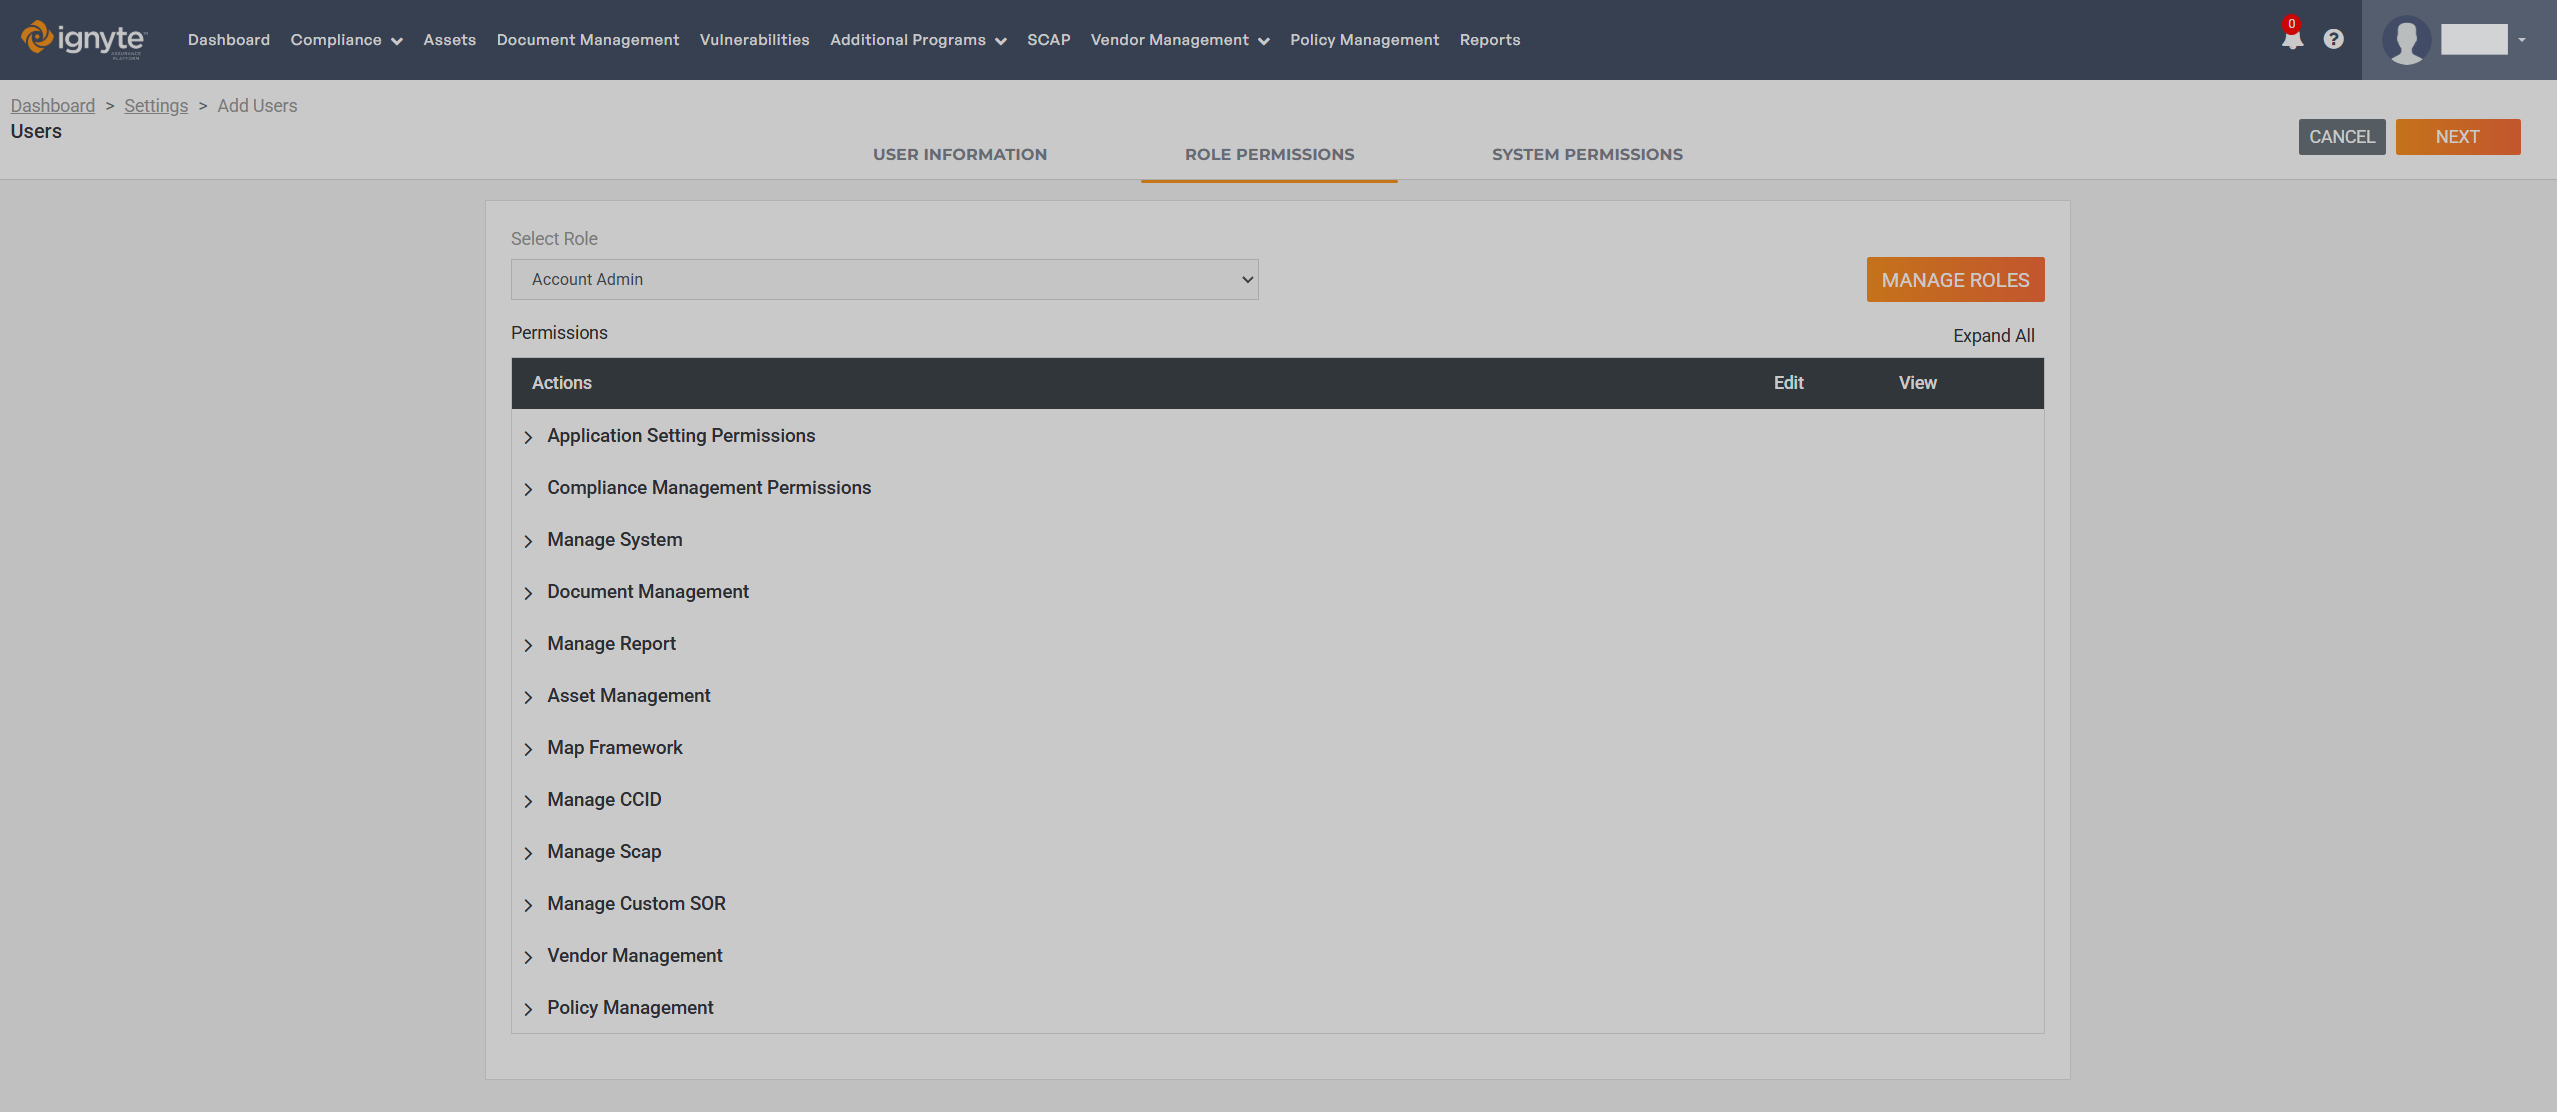Screen dimensions: 2557x1112
Task: Expand the Manage Scap chevron
Action: pyautogui.click(x=528, y=853)
